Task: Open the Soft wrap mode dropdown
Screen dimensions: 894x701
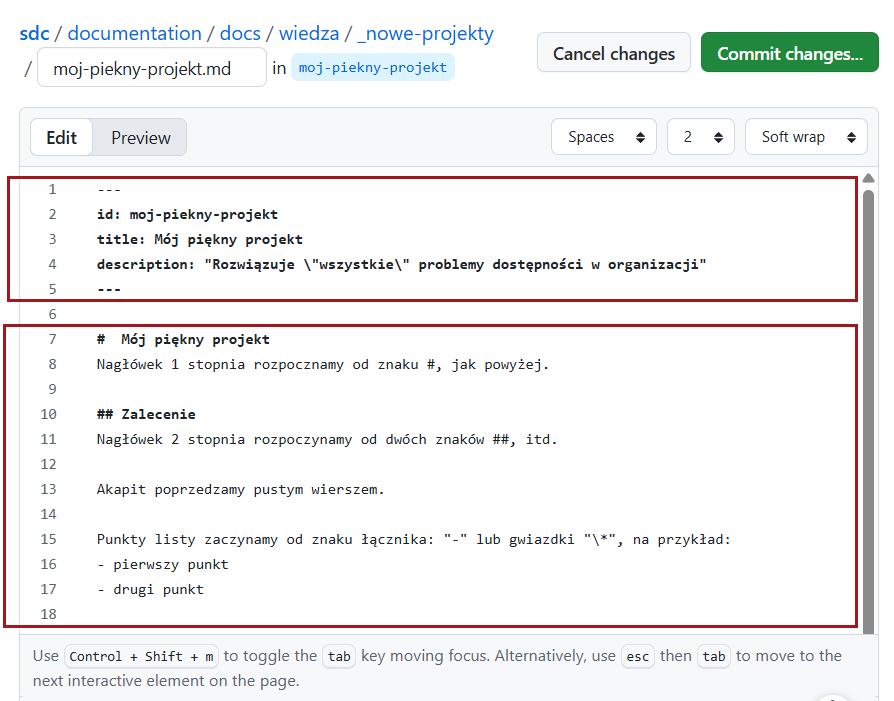Action: click(x=805, y=137)
